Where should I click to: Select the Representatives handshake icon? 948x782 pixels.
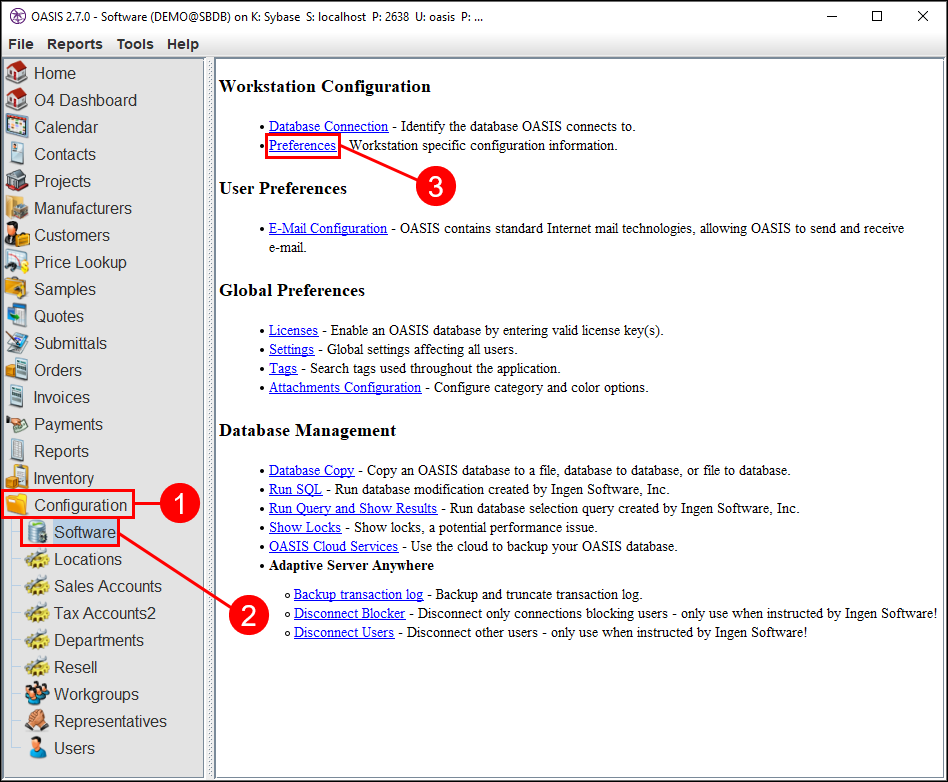pos(37,721)
